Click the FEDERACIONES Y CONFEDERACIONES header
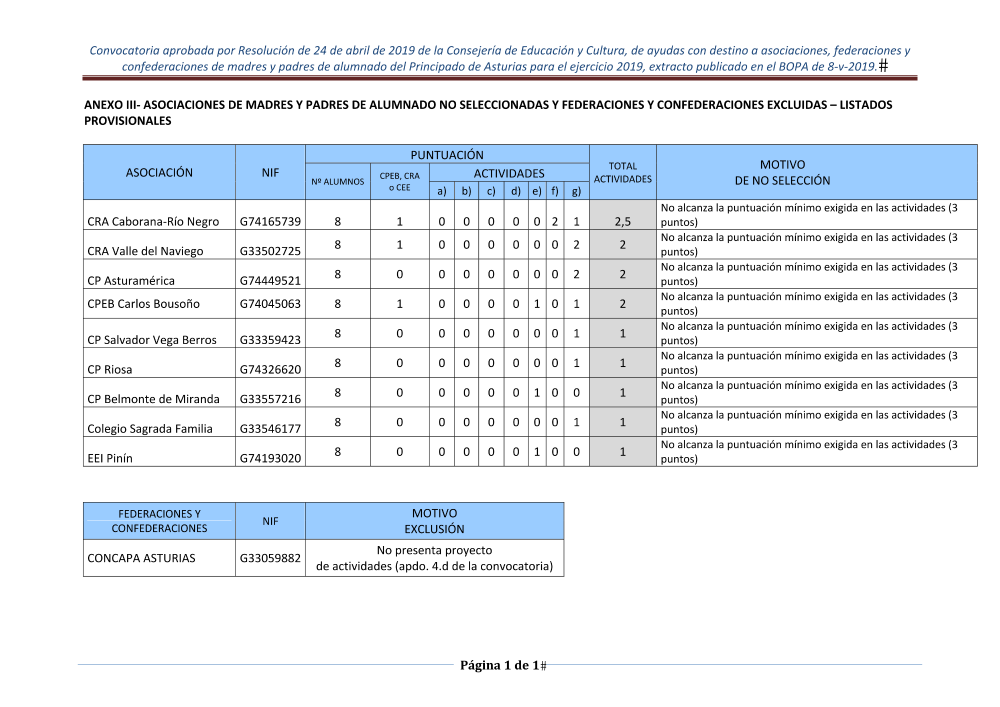Viewport: 1000px width, 707px height. pyautogui.click(x=159, y=521)
